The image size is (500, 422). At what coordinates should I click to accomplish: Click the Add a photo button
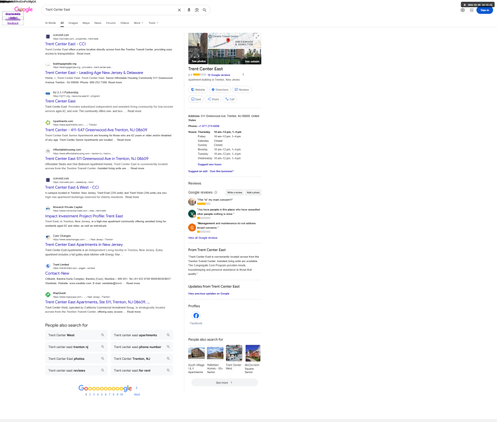click(x=253, y=192)
